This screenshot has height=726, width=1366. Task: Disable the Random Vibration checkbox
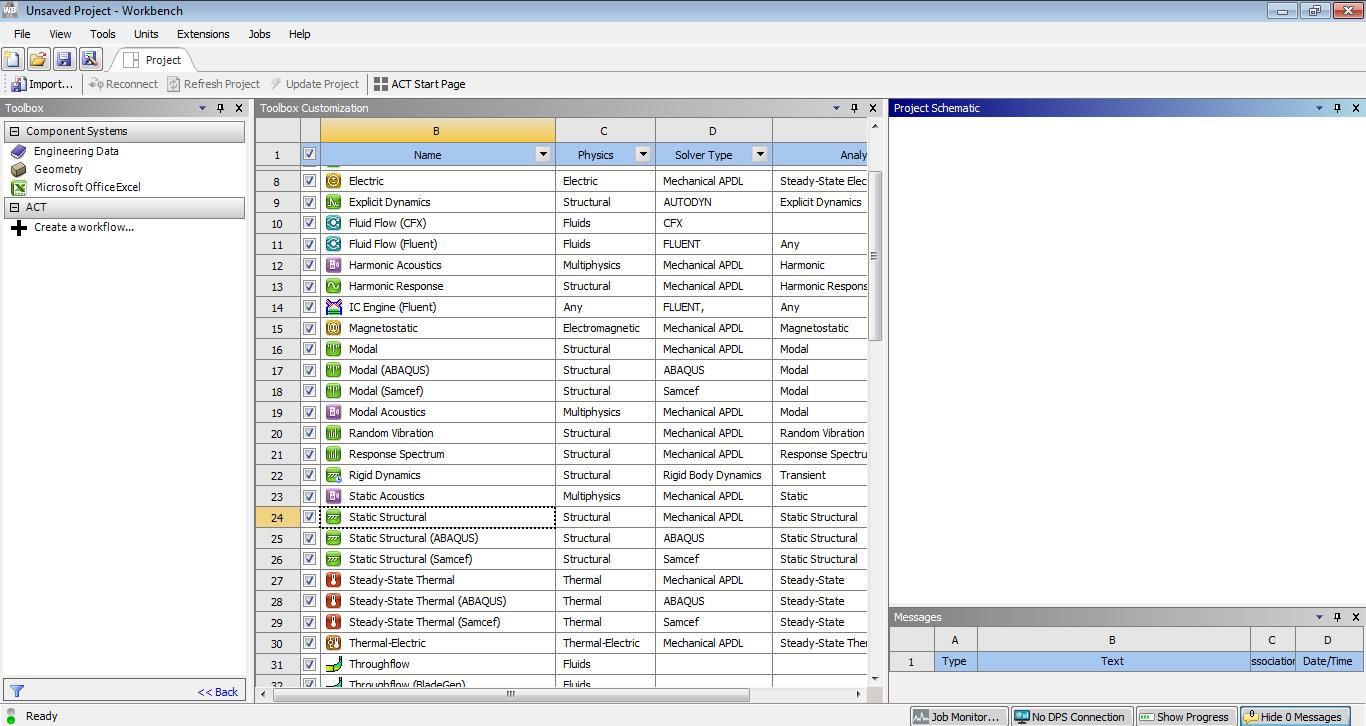point(309,433)
